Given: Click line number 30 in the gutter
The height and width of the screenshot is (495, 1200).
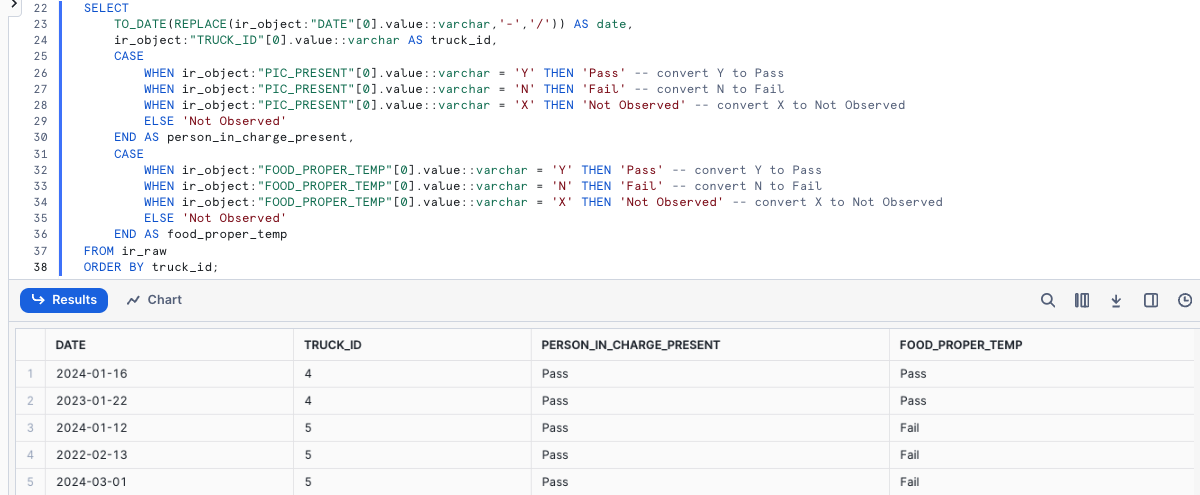Looking at the screenshot, I should point(41,137).
